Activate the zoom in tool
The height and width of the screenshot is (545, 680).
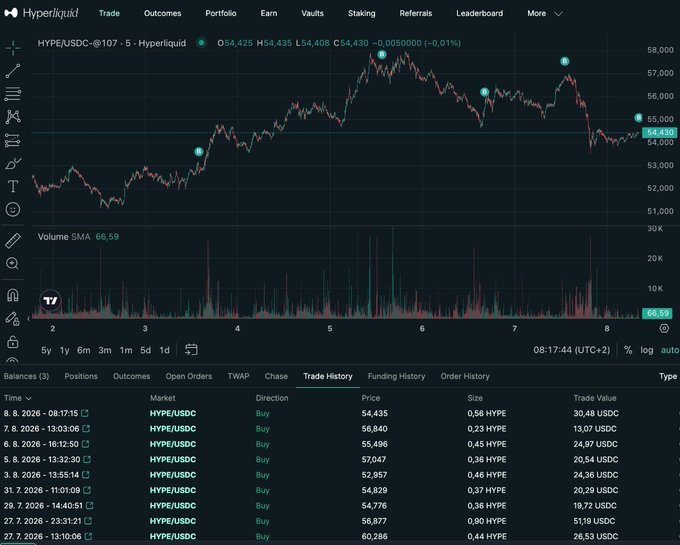[13, 263]
